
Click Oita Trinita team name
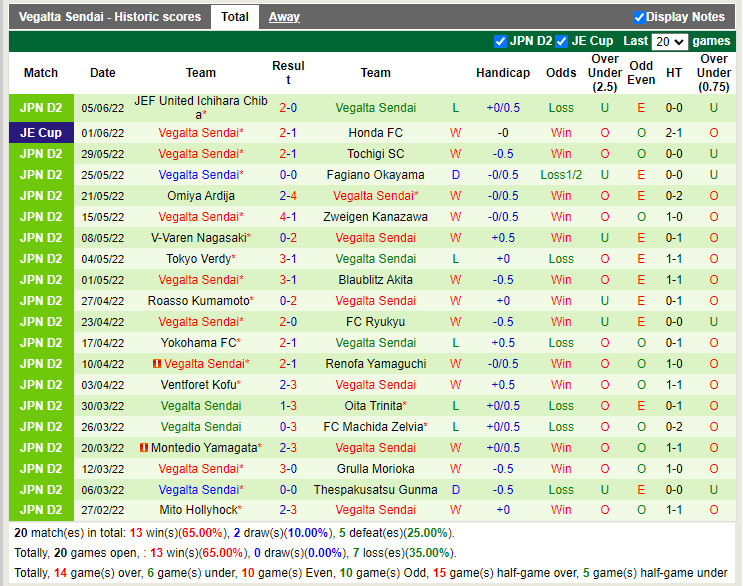click(374, 406)
